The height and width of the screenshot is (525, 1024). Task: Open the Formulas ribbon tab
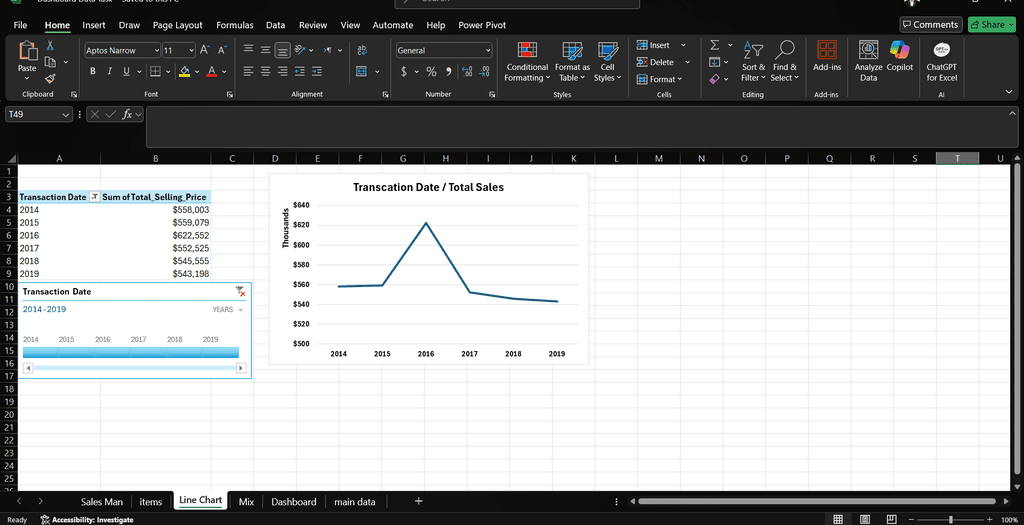click(x=235, y=25)
